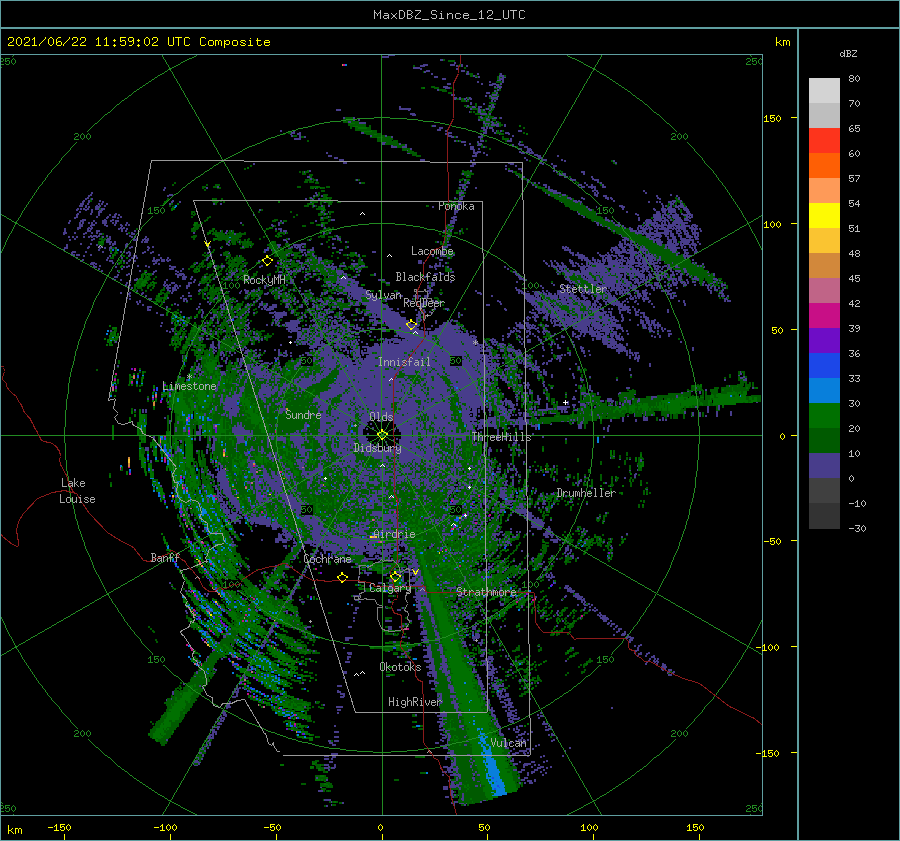
Task: Click the yellow diamond marker near RockyMH
Action: [x=267, y=261]
